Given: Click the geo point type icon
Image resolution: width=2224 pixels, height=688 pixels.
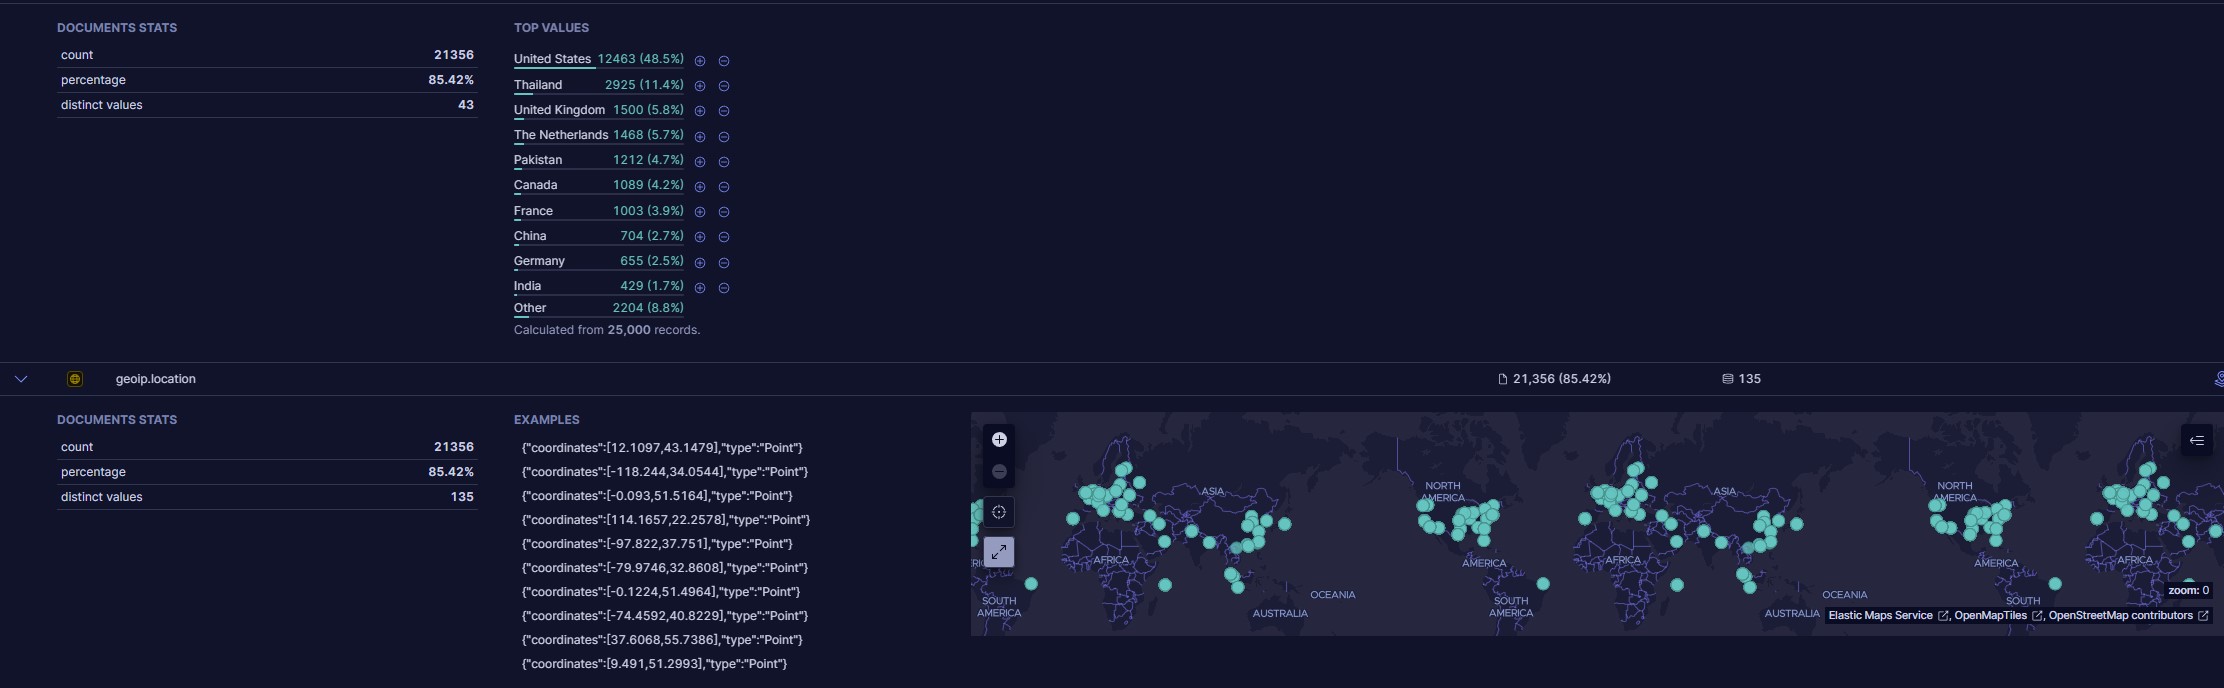Looking at the screenshot, I should (x=75, y=379).
